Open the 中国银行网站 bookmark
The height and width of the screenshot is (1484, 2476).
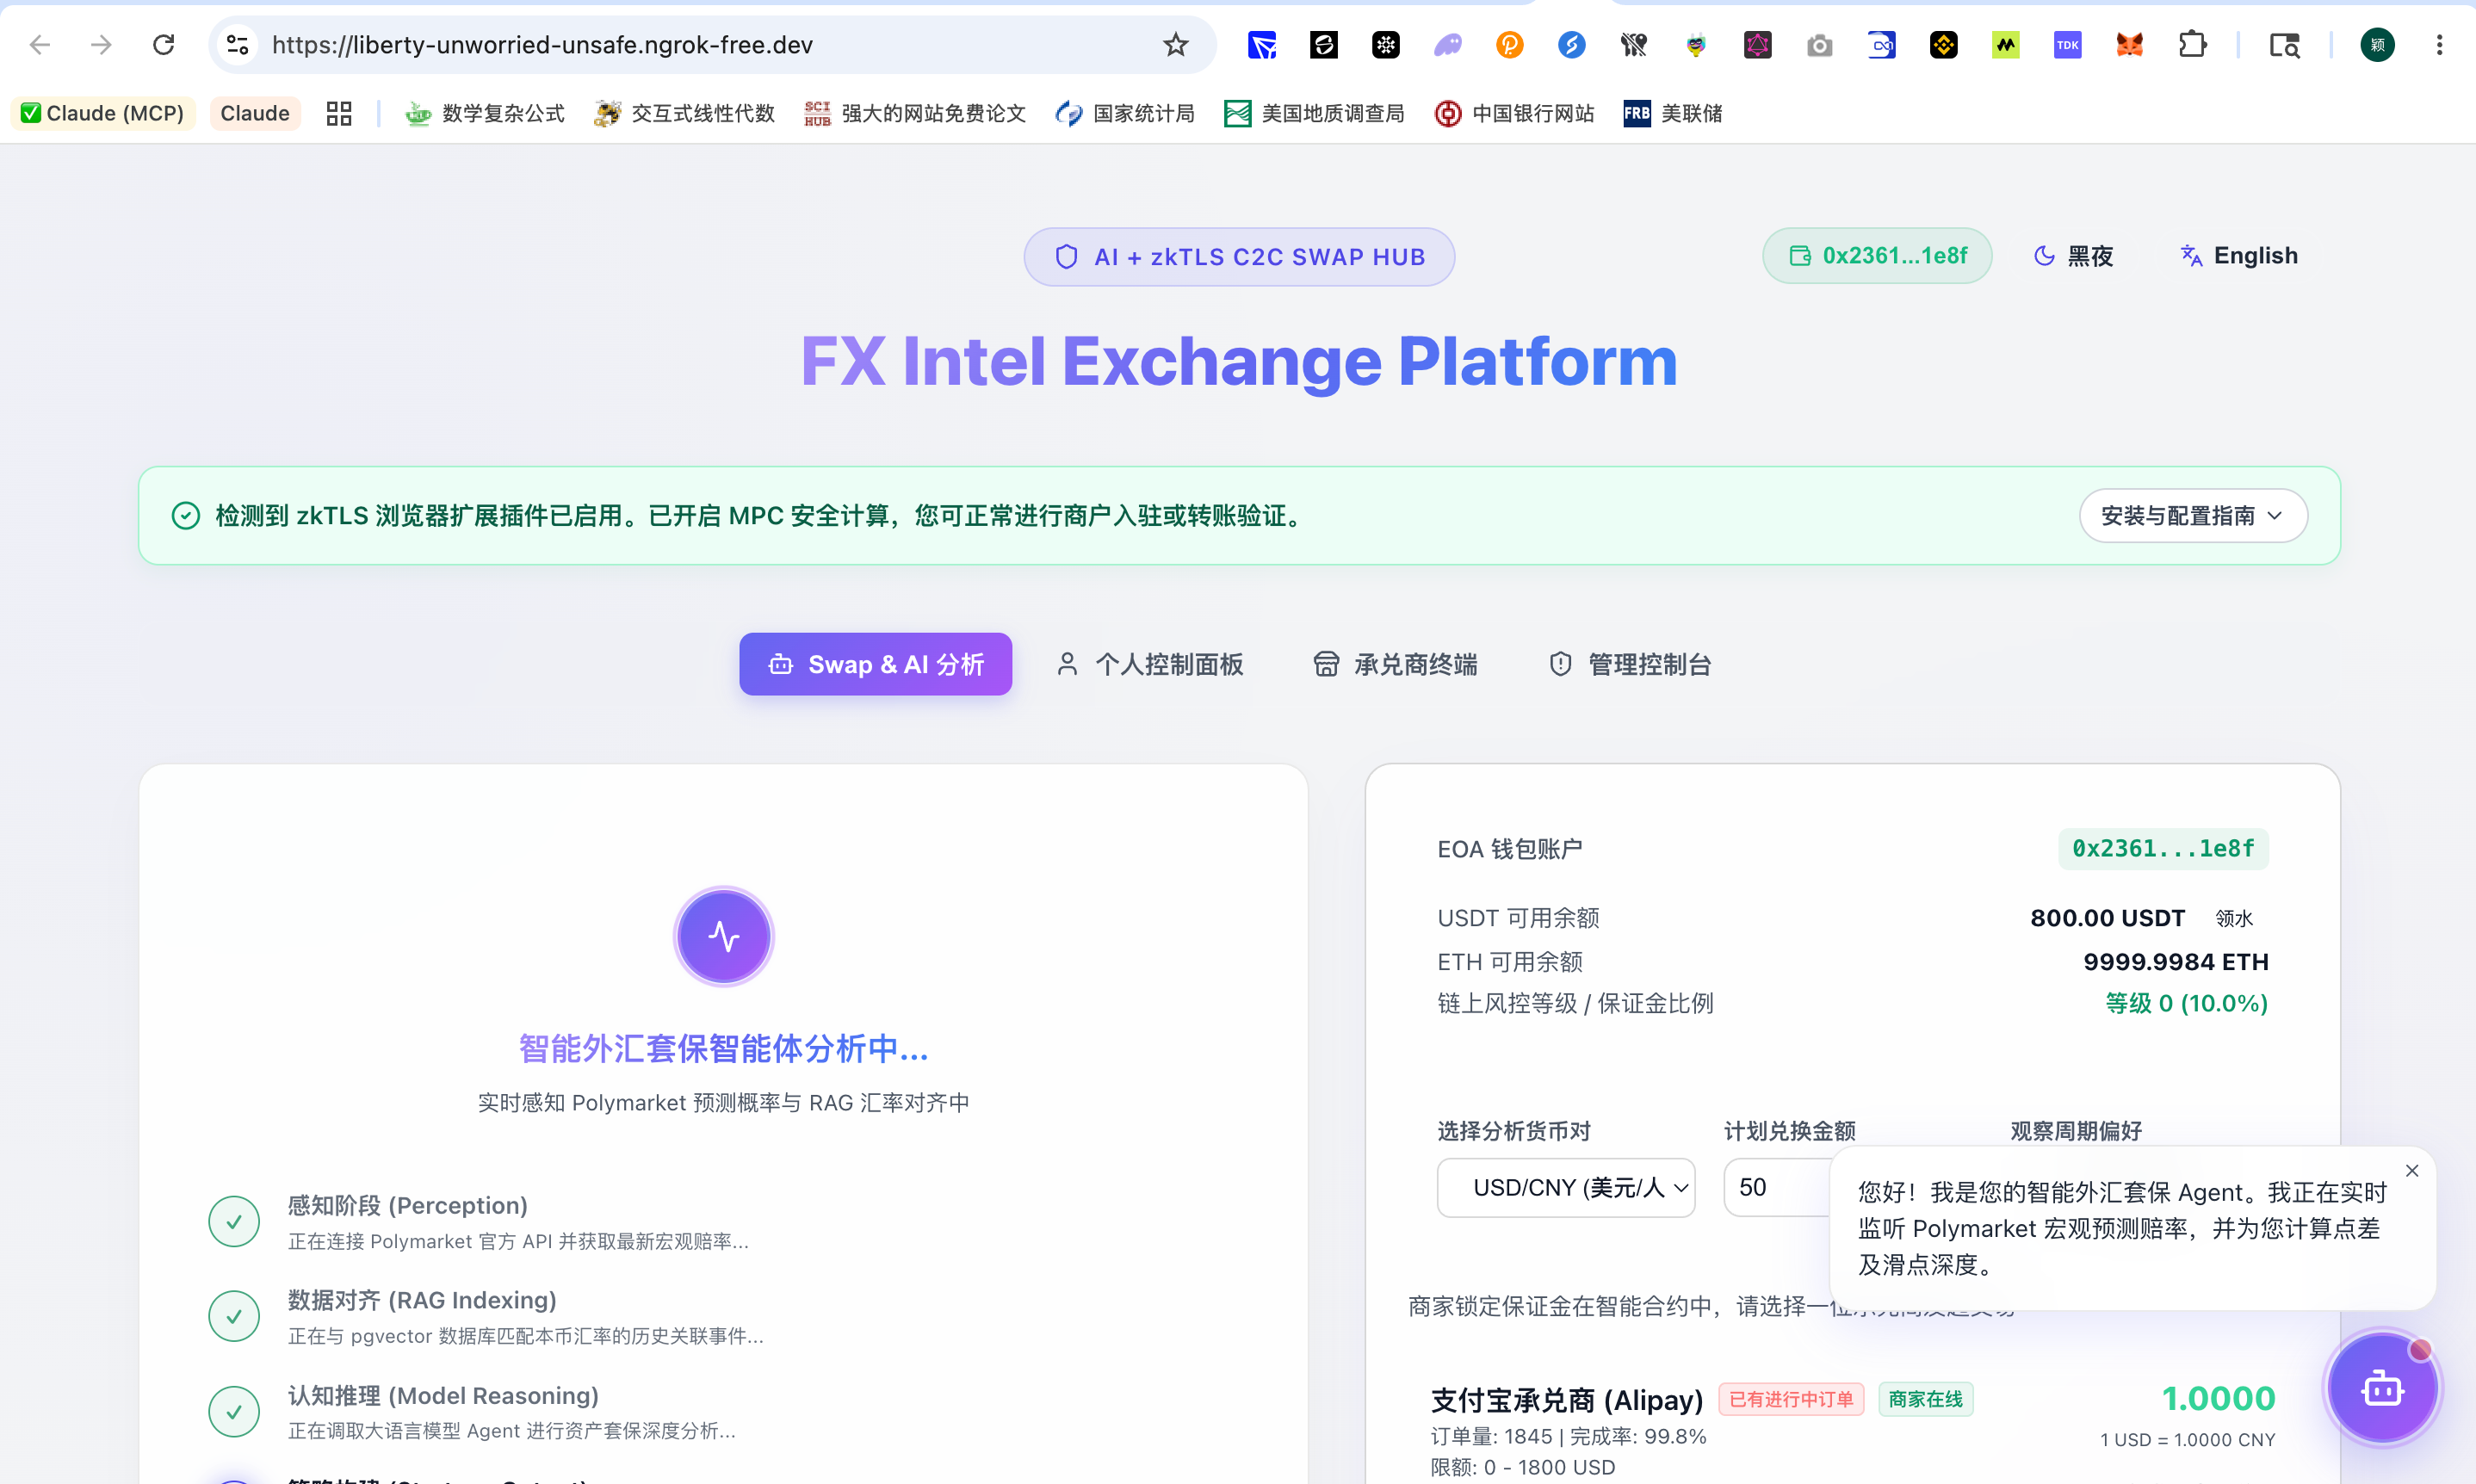point(1514,113)
